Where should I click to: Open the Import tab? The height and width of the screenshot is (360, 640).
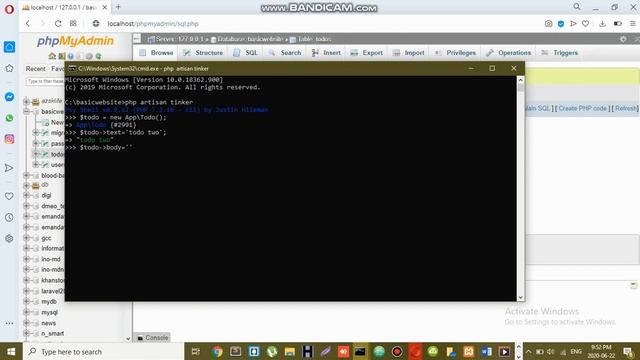(x=409, y=53)
